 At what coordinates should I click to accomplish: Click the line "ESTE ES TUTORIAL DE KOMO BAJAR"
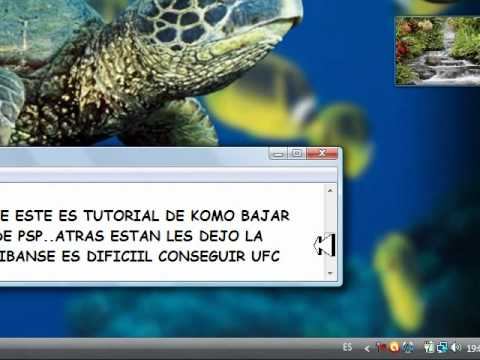[153, 216]
